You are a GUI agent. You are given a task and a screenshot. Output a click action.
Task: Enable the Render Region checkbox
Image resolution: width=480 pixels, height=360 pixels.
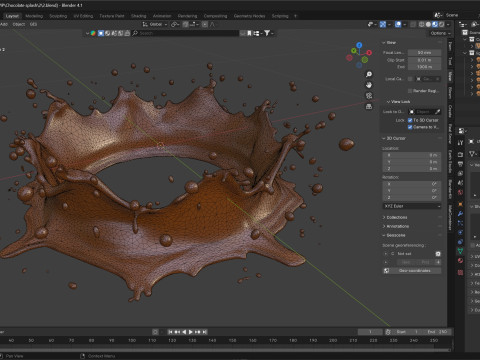410,91
